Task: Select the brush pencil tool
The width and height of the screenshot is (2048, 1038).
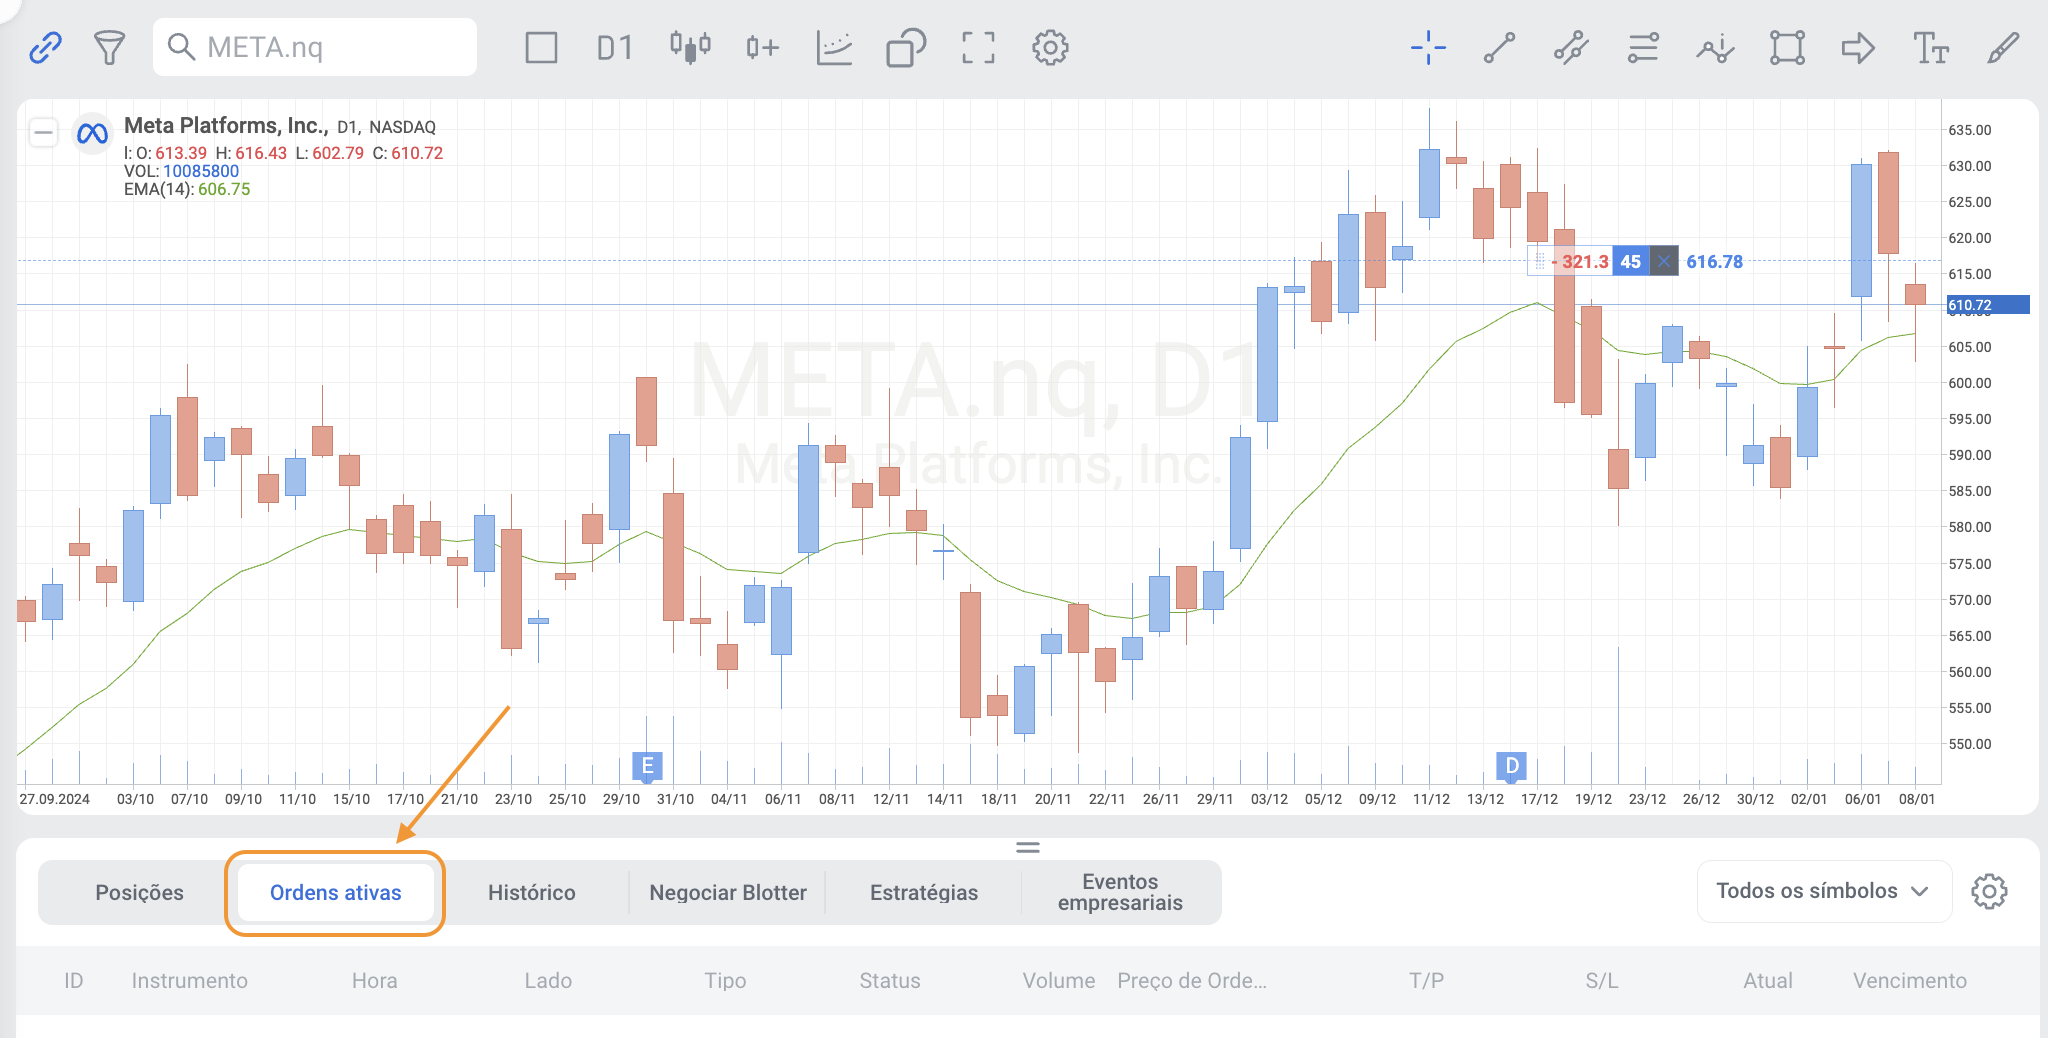Action: click(x=2003, y=47)
